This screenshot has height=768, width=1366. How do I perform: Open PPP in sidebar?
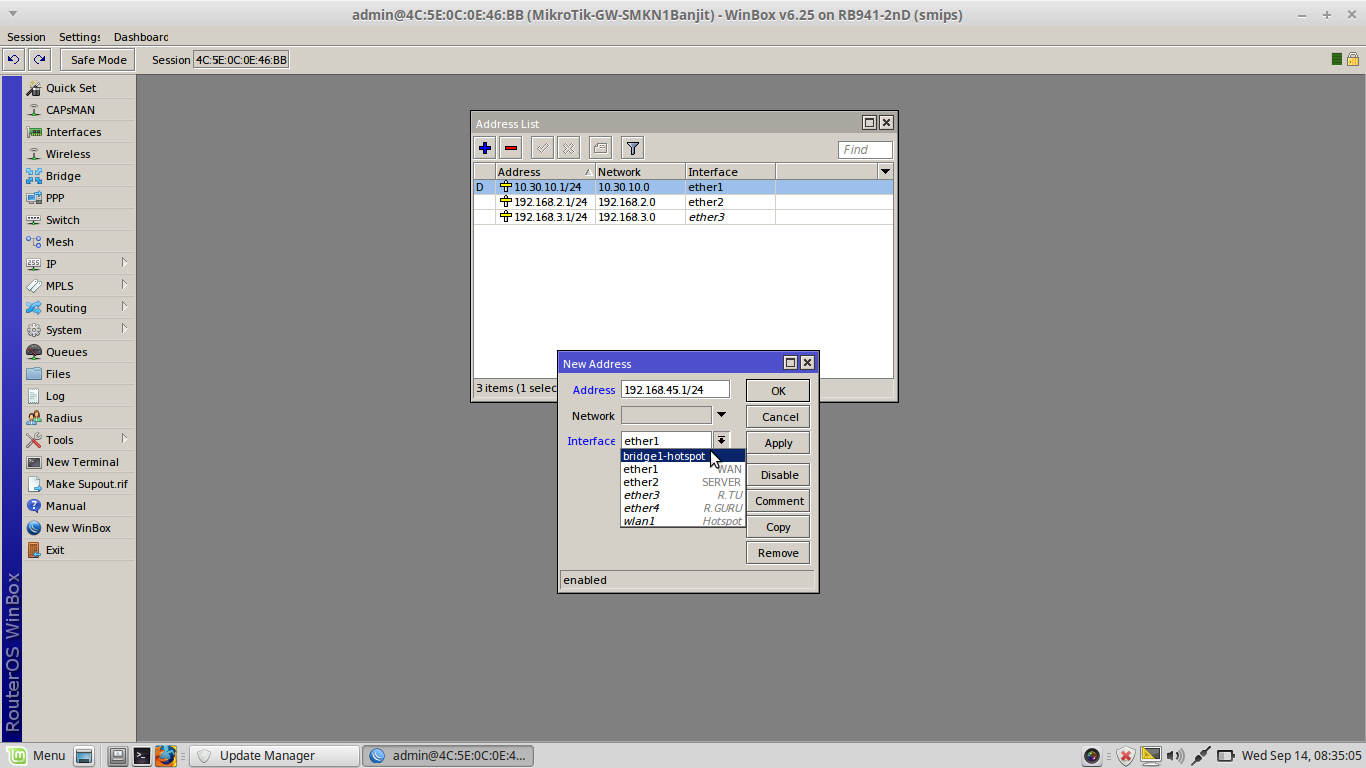click(x=79, y=198)
